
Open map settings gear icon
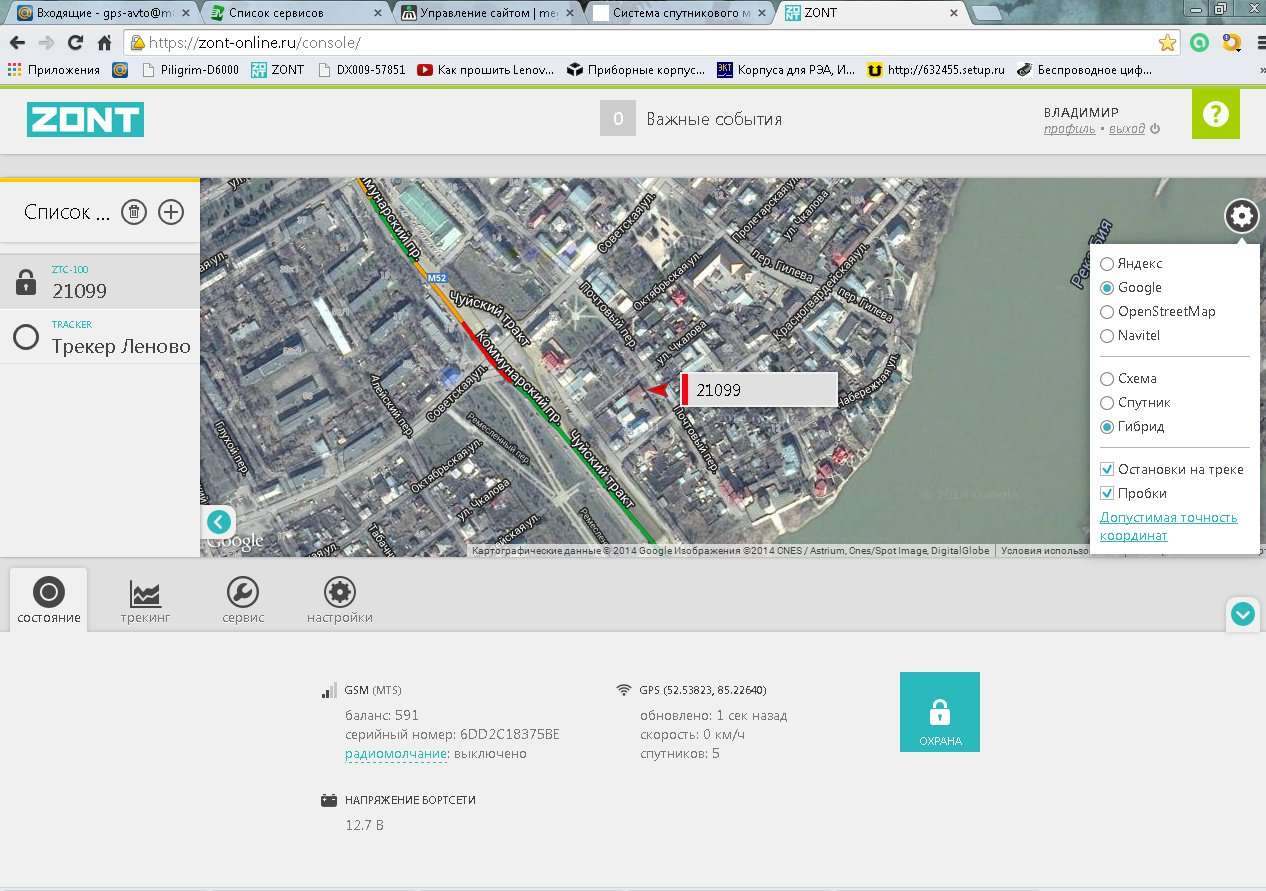tap(1241, 216)
